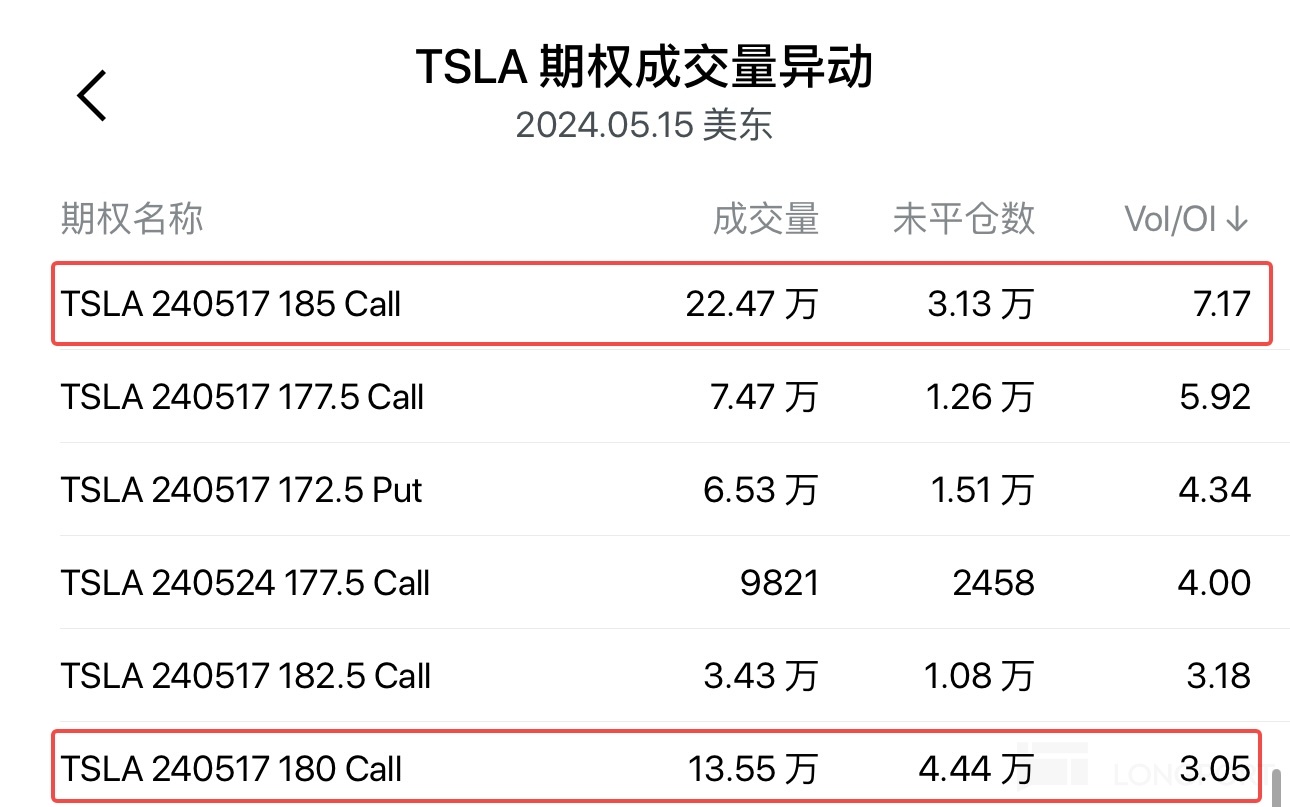This screenshot has height=807, width=1290.
Task: Open TSLA 240517 180 Call row
Action: click(x=232, y=769)
